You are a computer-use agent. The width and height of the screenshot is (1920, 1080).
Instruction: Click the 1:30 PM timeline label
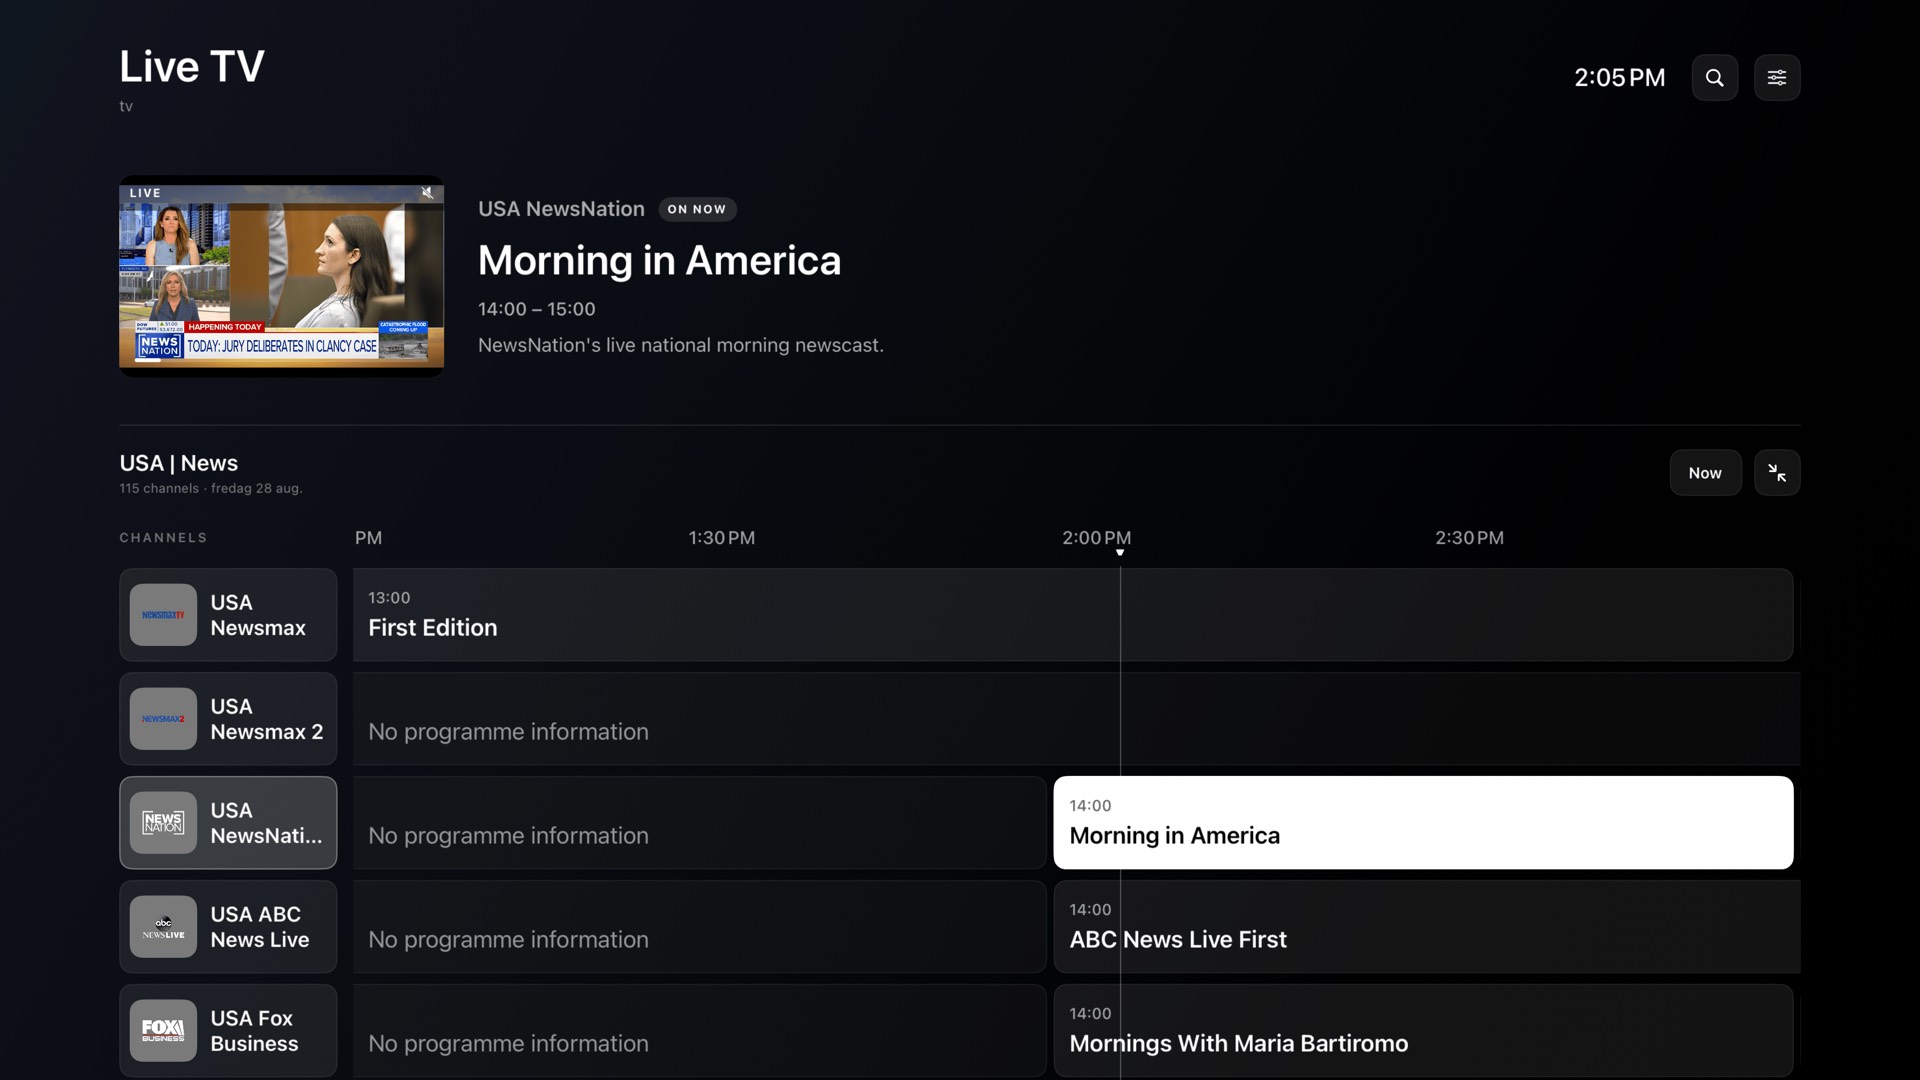click(x=721, y=538)
